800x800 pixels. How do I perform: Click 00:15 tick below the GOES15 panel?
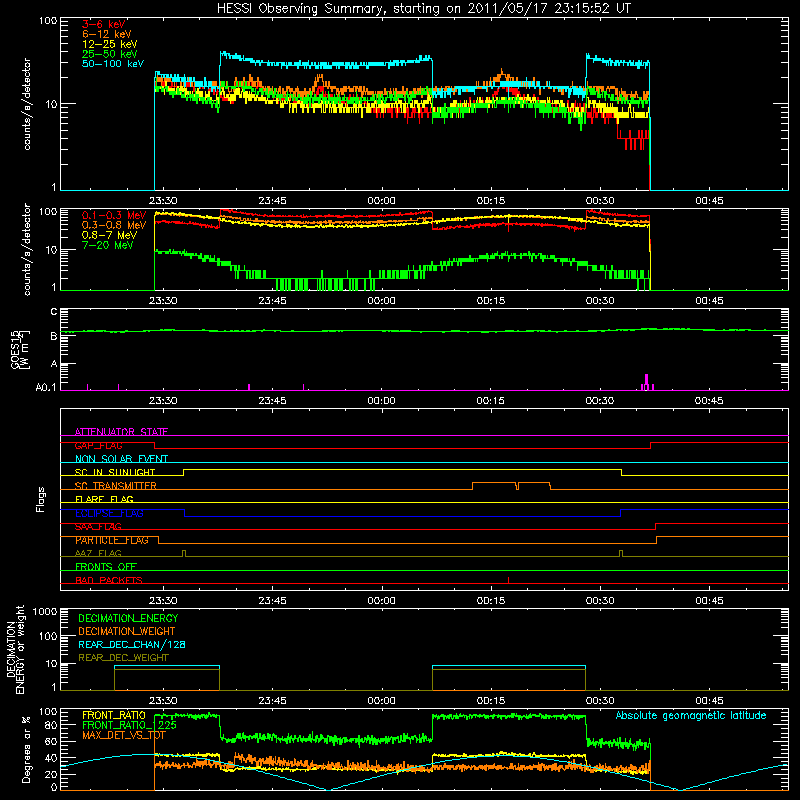click(x=490, y=401)
